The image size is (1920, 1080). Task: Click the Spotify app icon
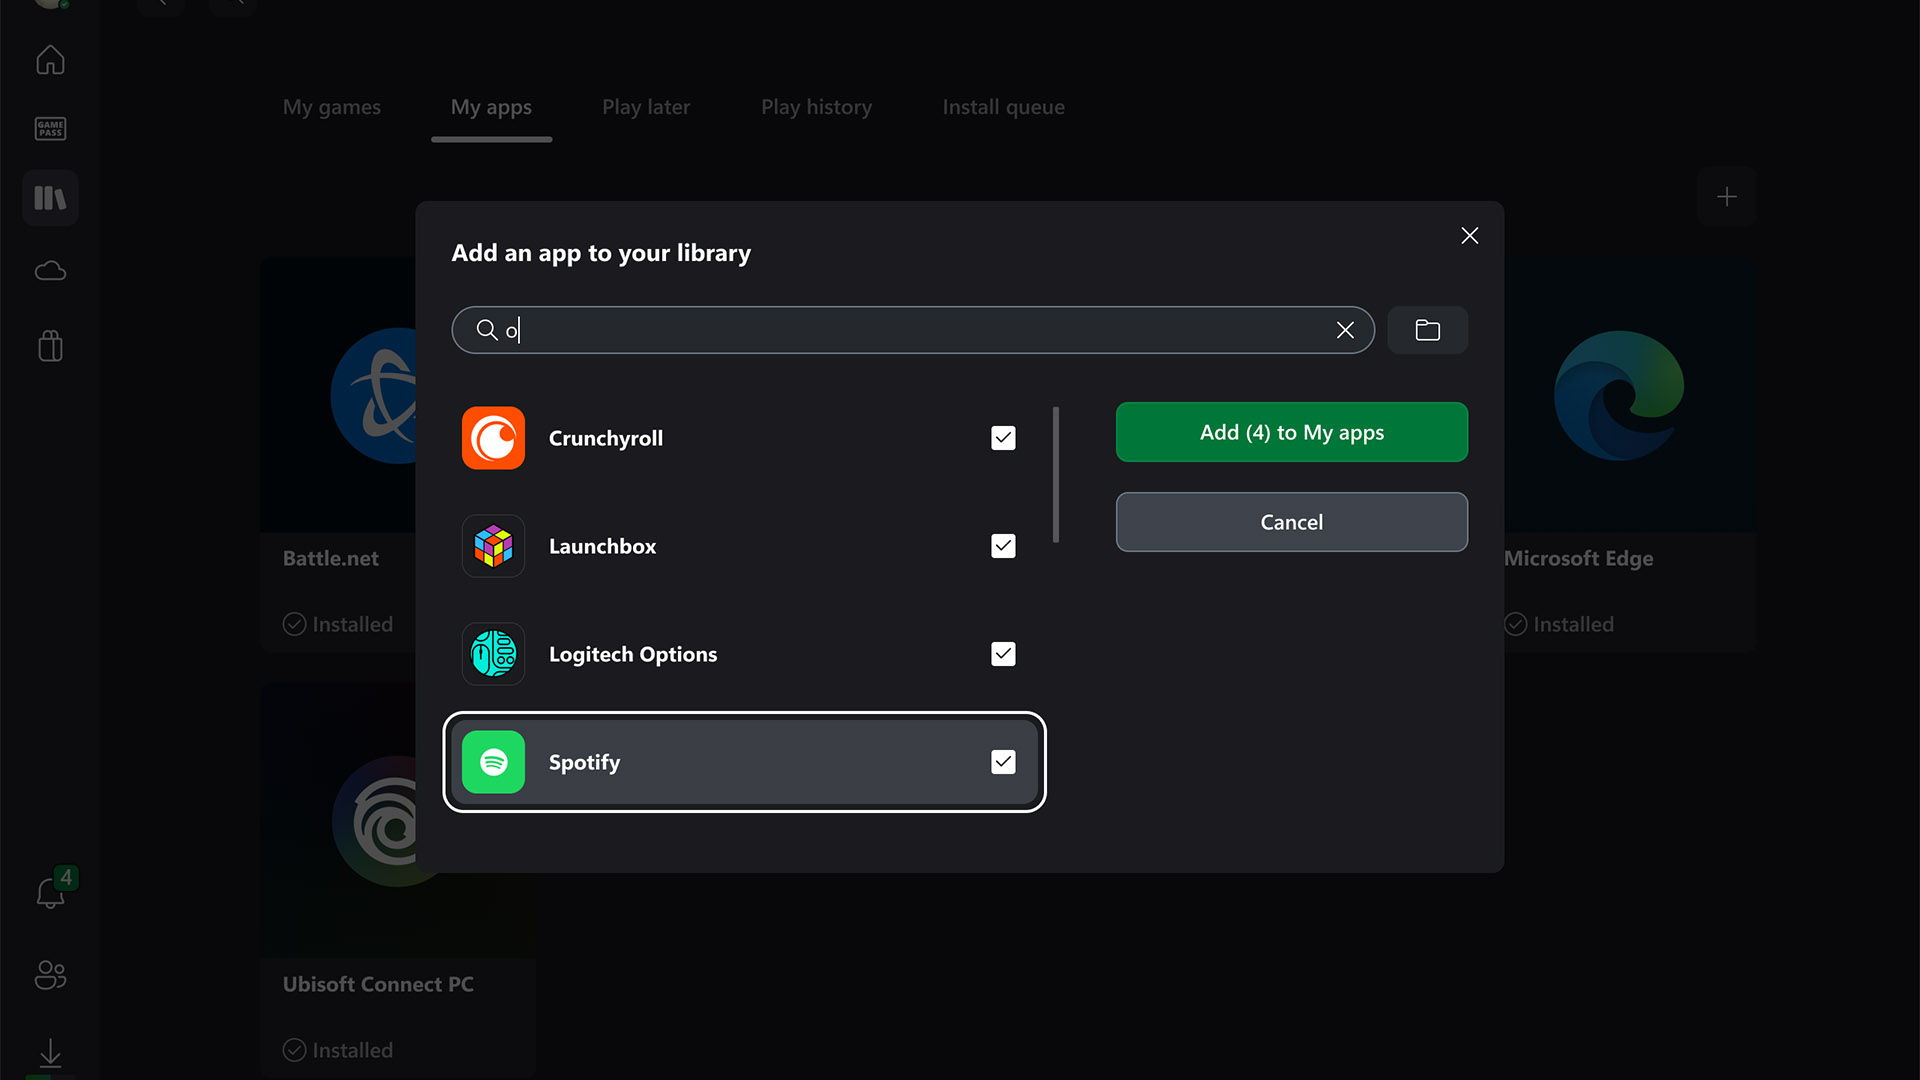[x=492, y=761]
